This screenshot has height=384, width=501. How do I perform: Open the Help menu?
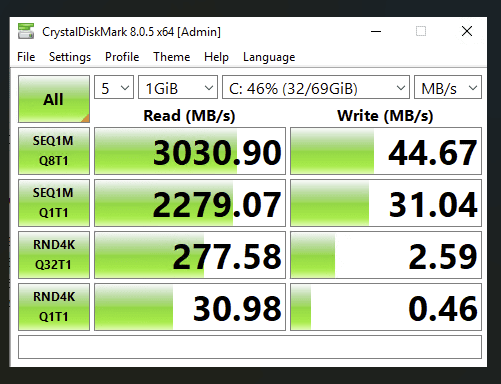216,57
